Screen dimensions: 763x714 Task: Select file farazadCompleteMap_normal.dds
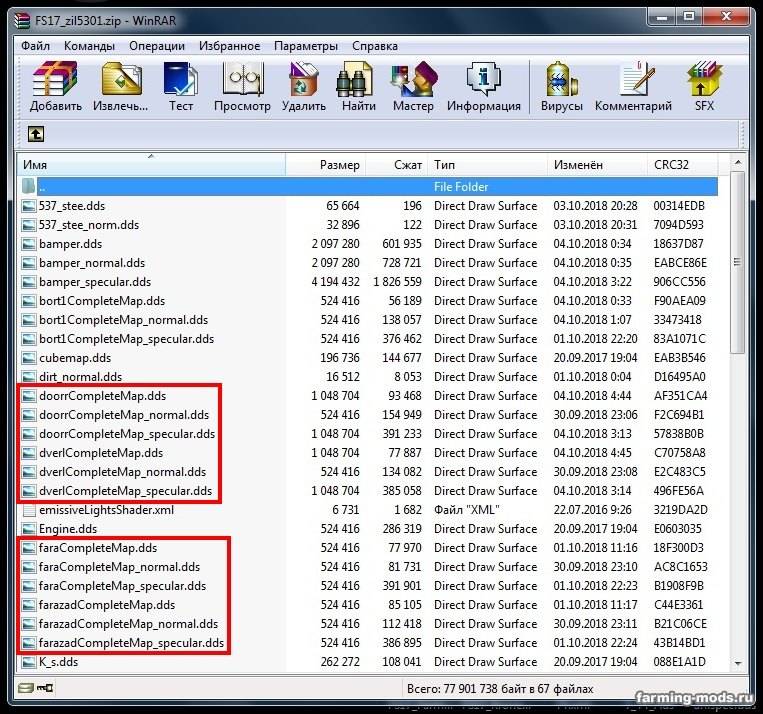tap(128, 624)
